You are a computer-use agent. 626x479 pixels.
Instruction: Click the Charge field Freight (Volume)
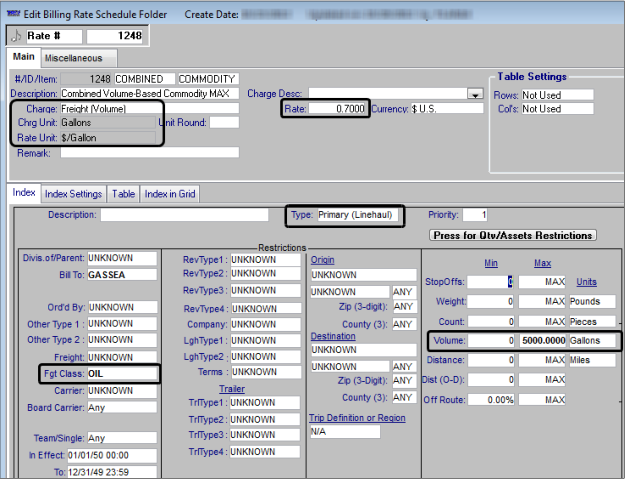point(150,109)
